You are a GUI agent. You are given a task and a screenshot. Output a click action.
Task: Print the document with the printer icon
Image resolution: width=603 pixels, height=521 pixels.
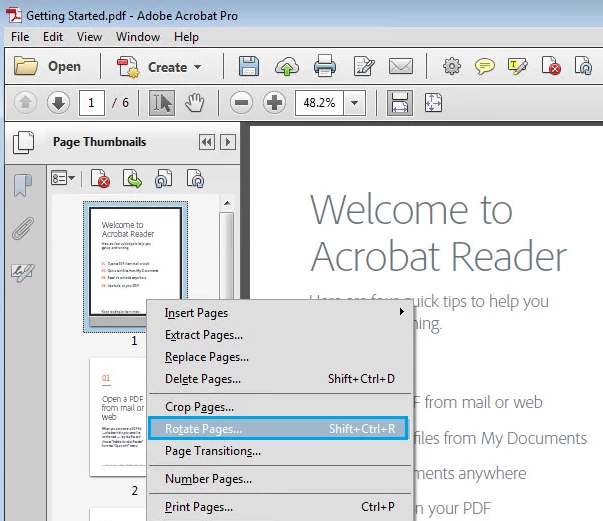tap(325, 66)
